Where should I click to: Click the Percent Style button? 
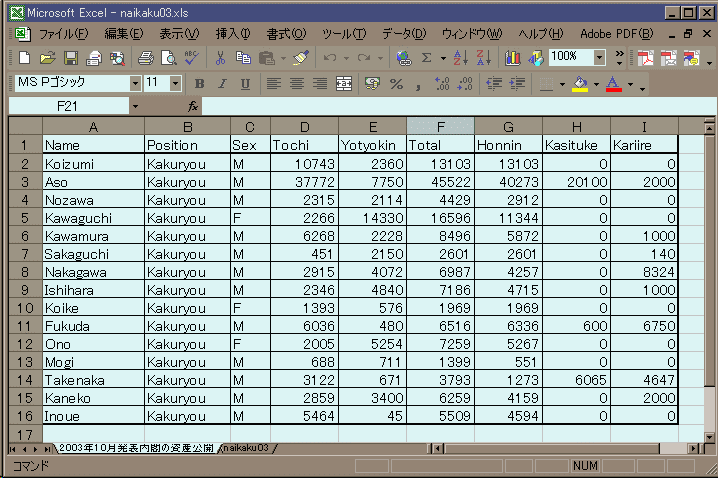(396, 84)
